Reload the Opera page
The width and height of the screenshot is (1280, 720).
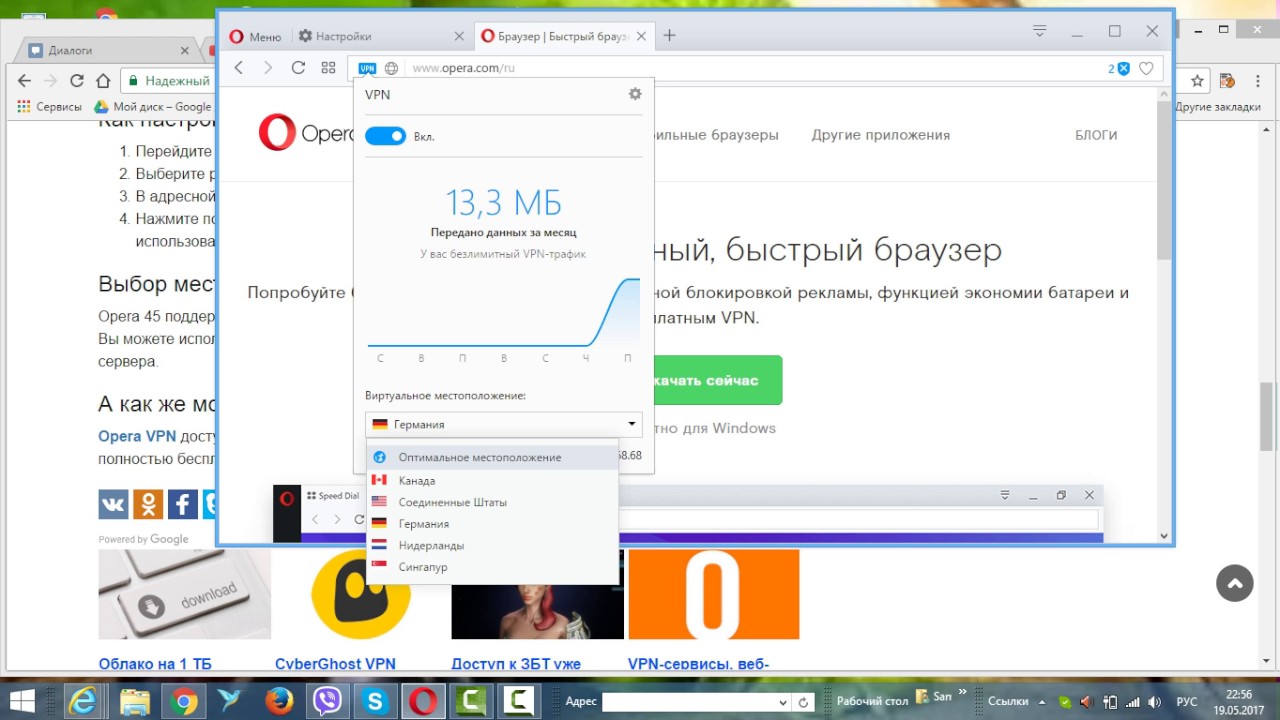[x=298, y=68]
